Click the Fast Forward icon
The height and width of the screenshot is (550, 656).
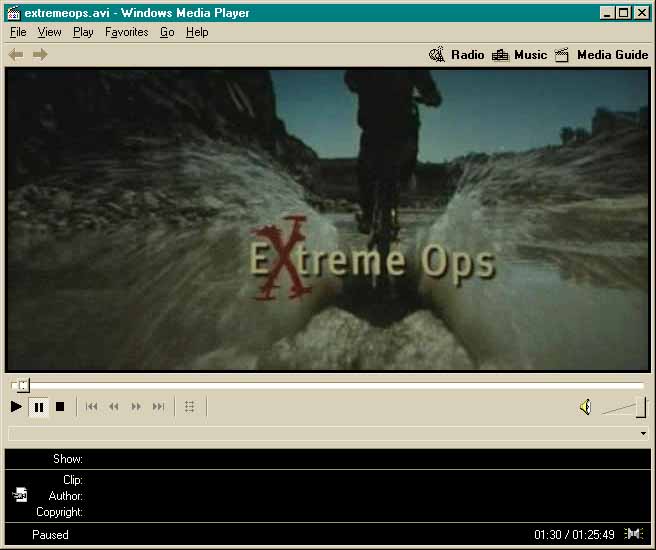[136, 407]
